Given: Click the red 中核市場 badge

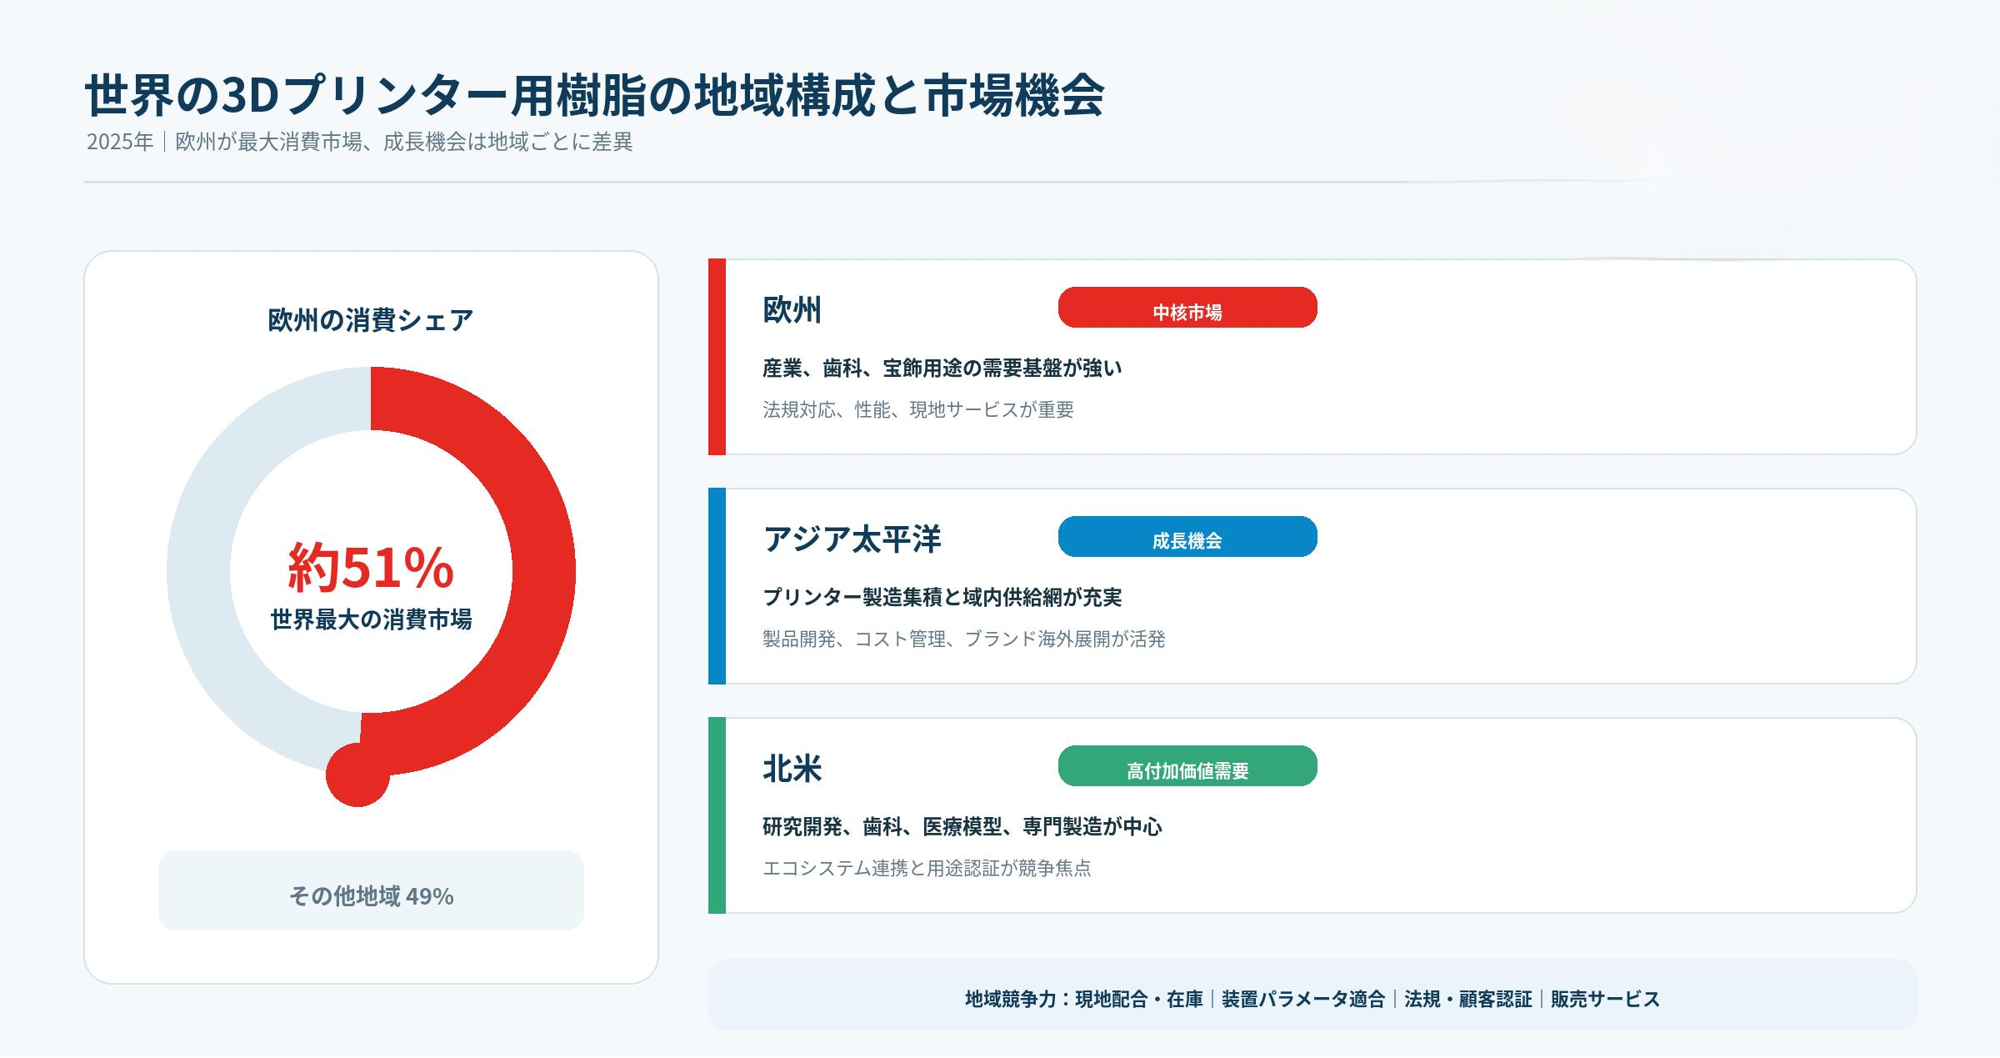Looking at the screenshot, I should [x=1187, y=308].
